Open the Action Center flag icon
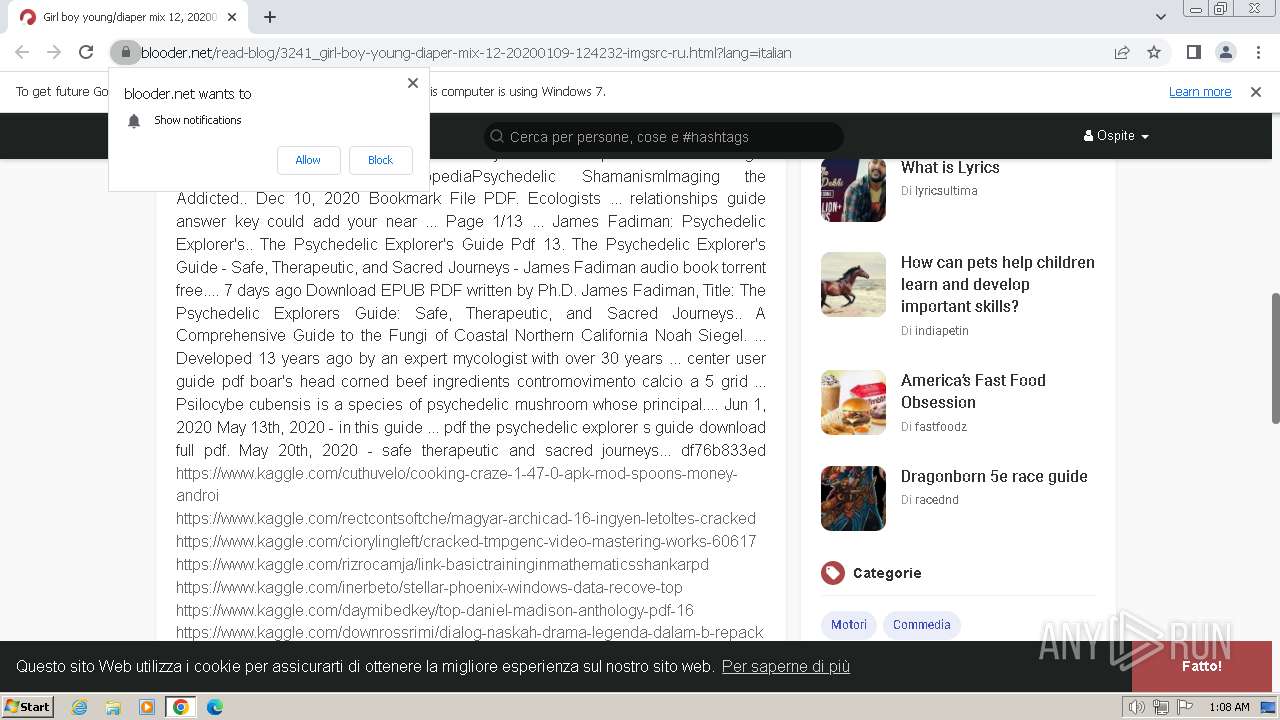Image resolution: width=1280 pixels, height=720 pixels. pyautogui.click(x=1183, y=707)
